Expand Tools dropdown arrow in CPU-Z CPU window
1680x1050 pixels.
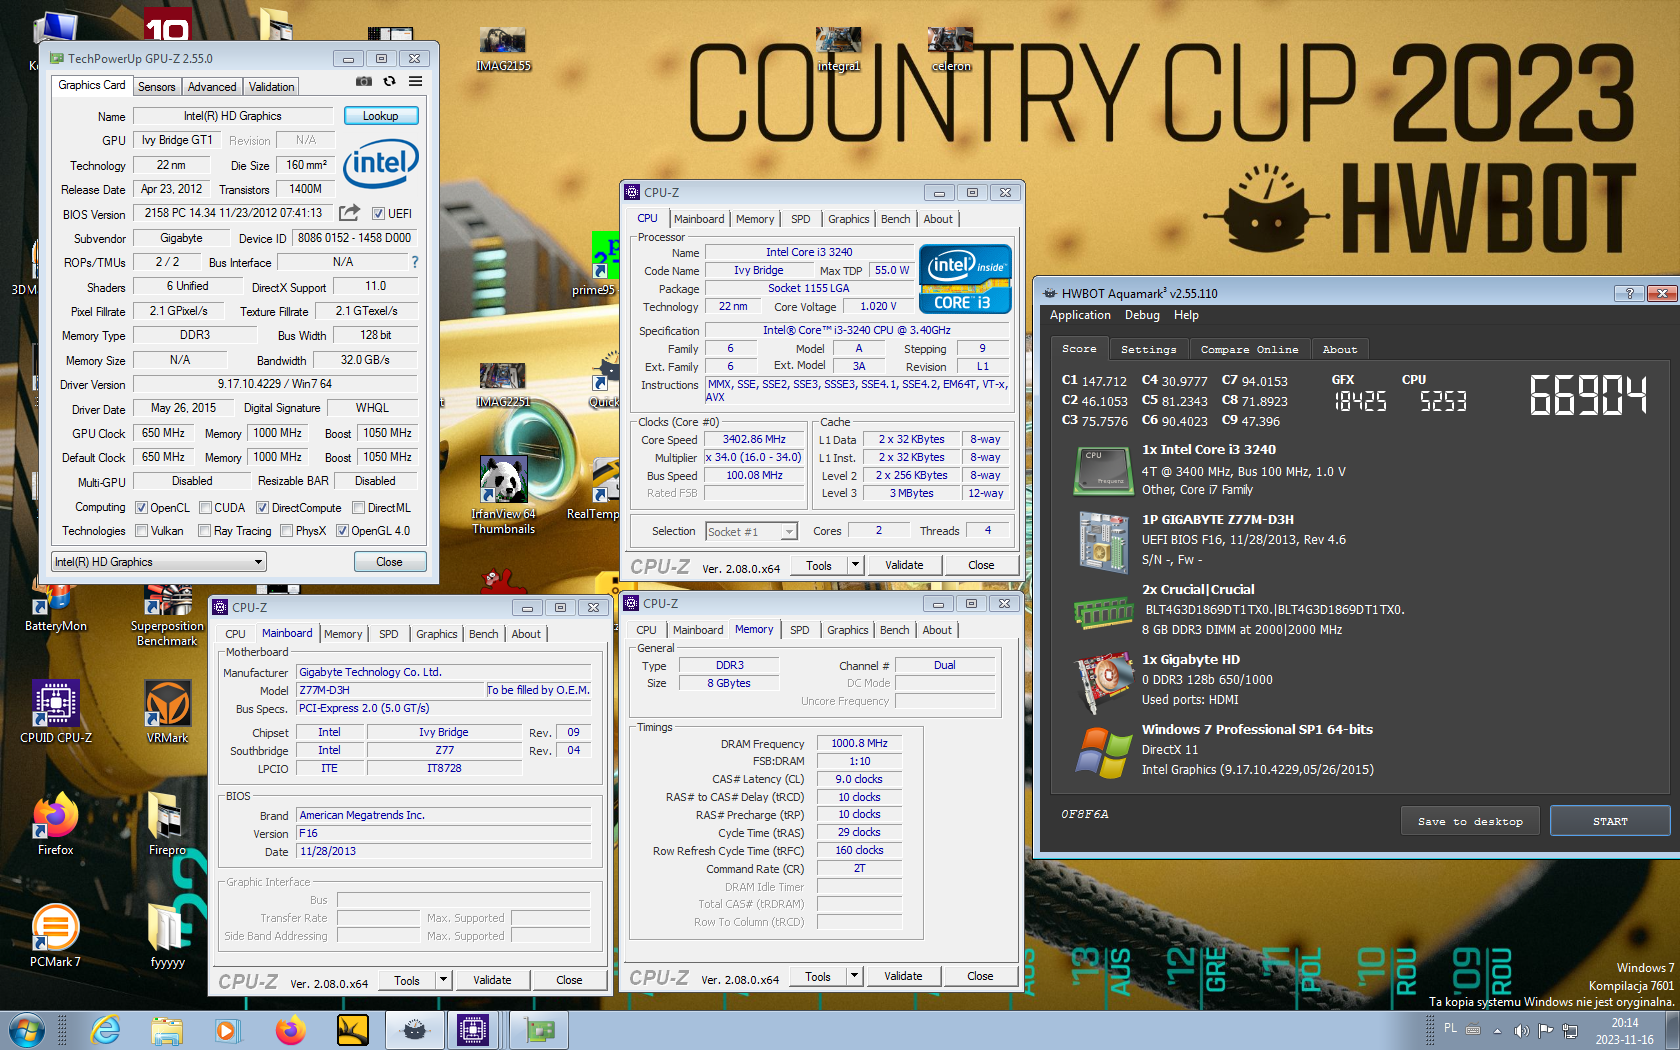[855, 565]
